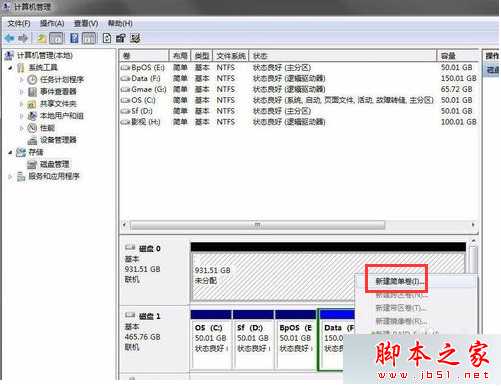
Task: Expand the 任务计划程序 node
Action: [21, 80]
